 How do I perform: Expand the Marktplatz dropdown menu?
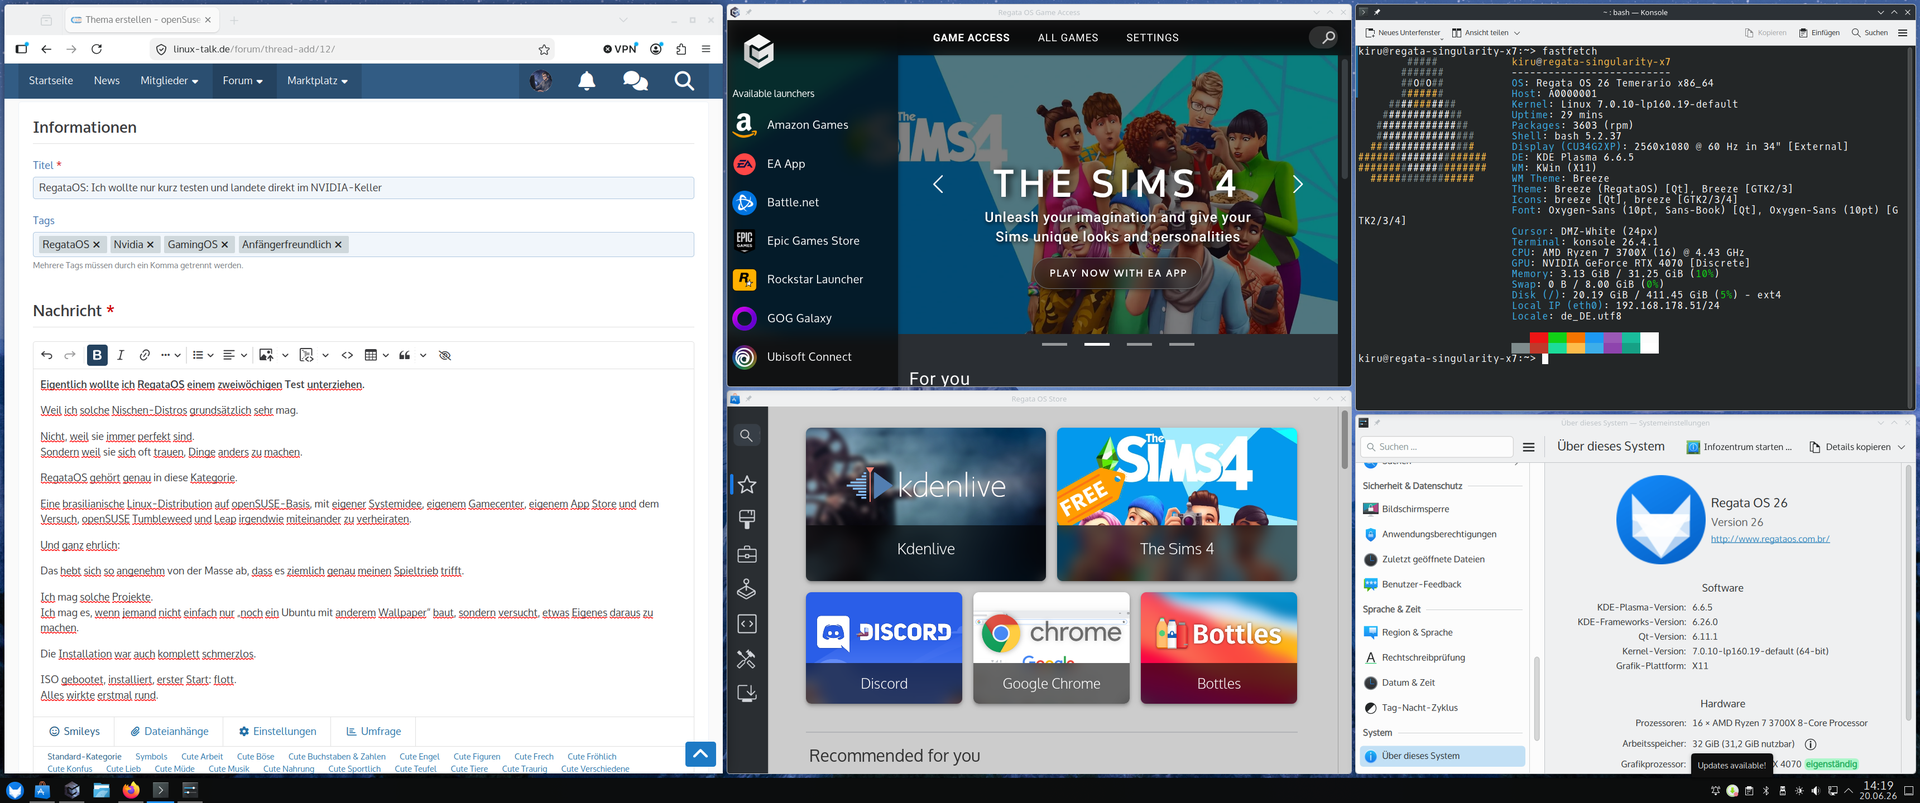coord(317,81)
